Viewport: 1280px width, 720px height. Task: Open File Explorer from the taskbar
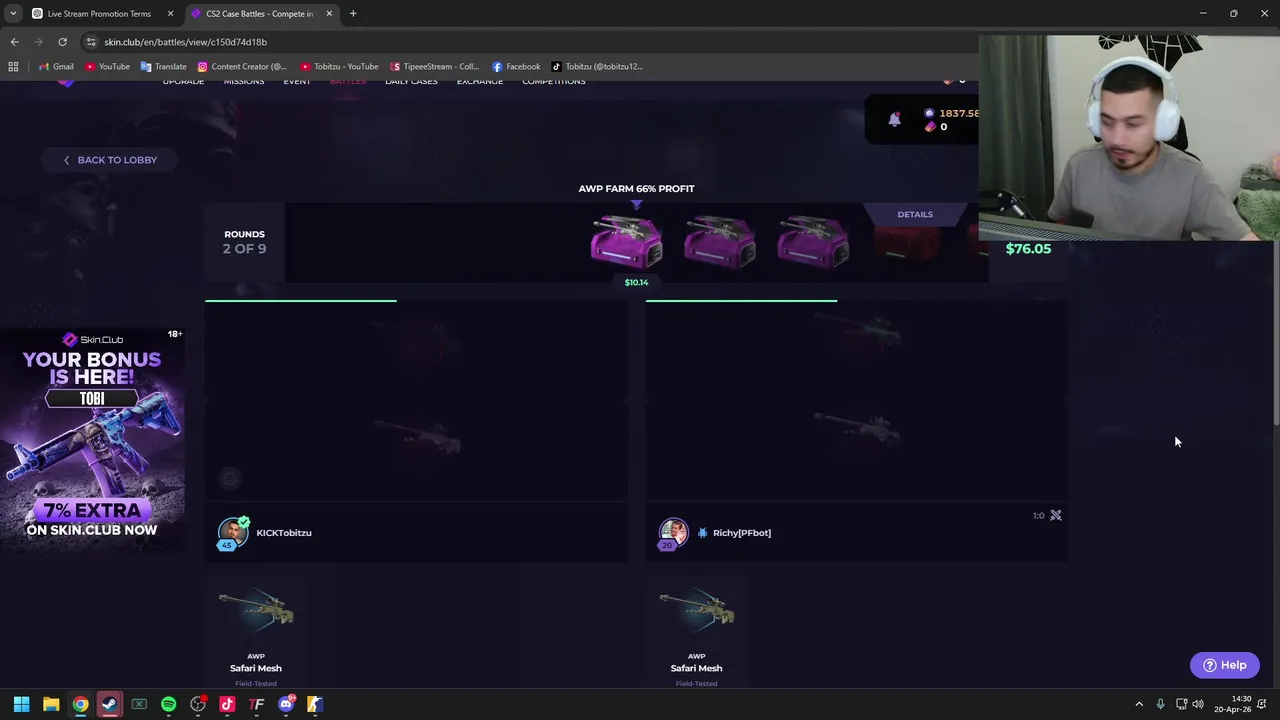[x=51, y=704]
